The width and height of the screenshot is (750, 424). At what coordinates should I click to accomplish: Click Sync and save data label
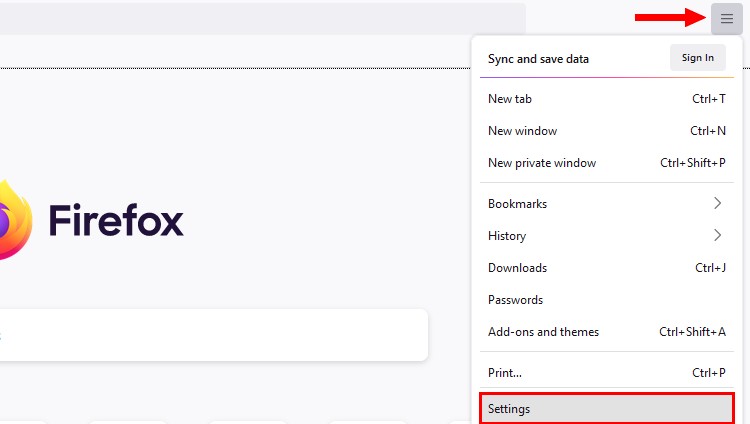[x=538, y=59]
